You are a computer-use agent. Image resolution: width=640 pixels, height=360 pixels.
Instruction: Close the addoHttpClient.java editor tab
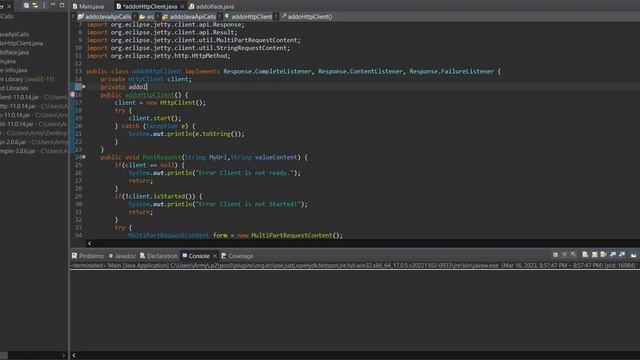182,7
